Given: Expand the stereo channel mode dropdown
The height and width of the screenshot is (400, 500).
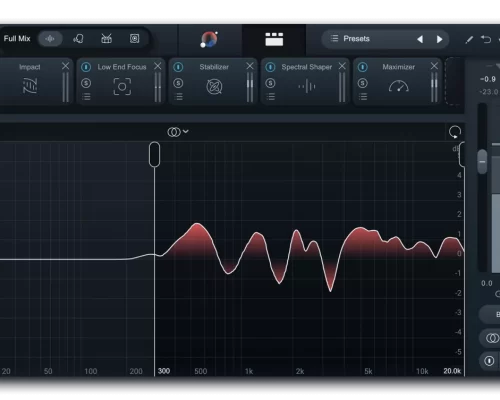Looking at the screenshot, I should point(178,132).
